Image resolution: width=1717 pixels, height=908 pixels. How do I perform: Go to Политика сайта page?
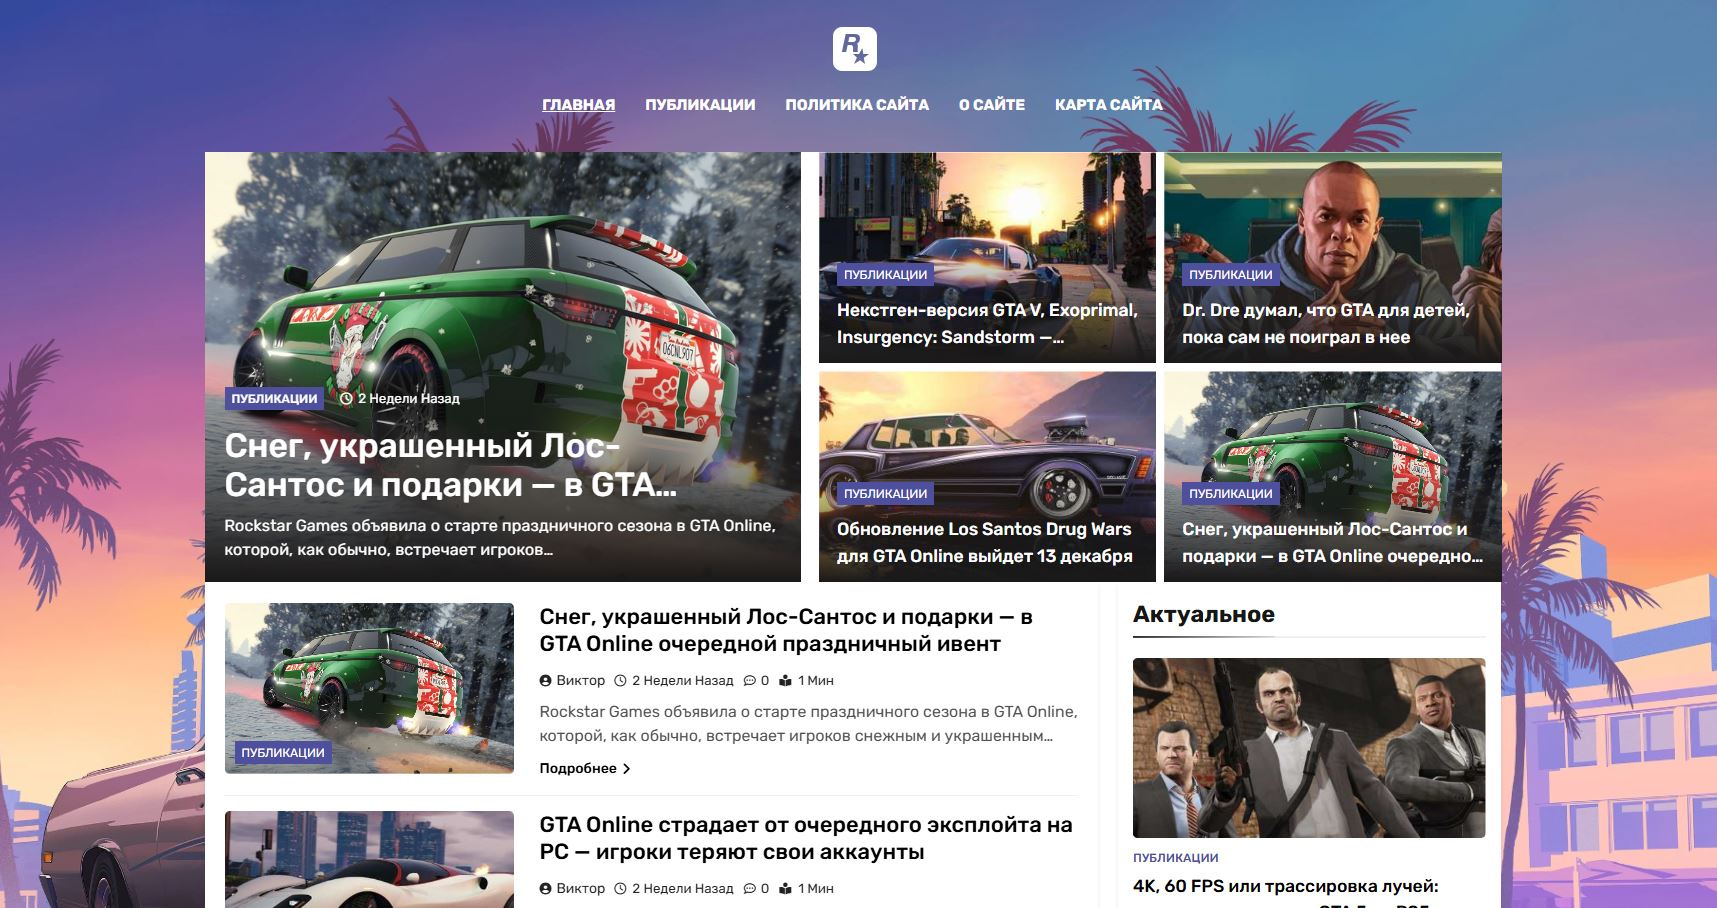857,105
